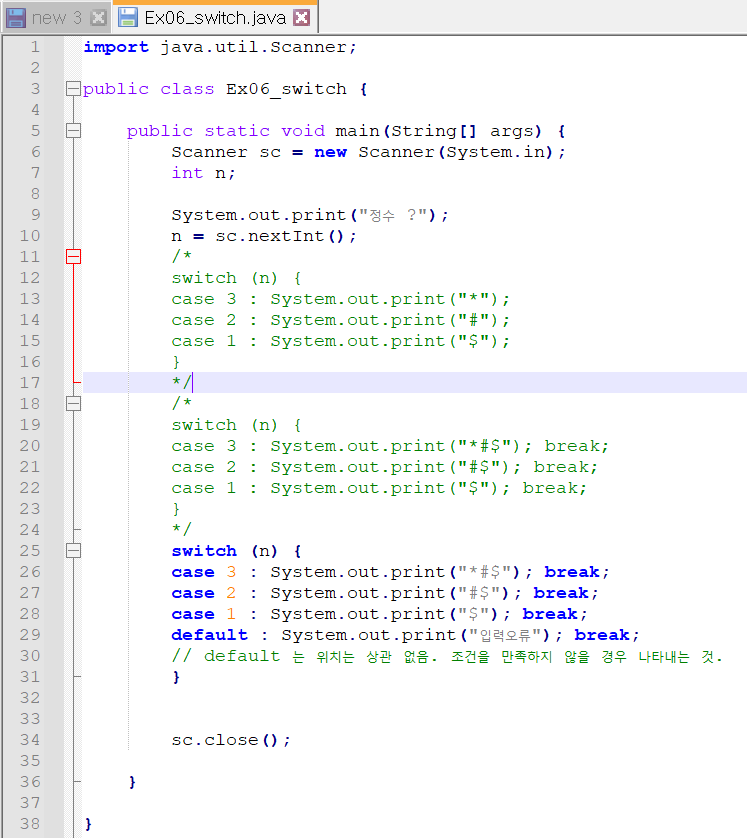
Task: Click 'break' keyword on line 27
Action: [x=561, y=593]
